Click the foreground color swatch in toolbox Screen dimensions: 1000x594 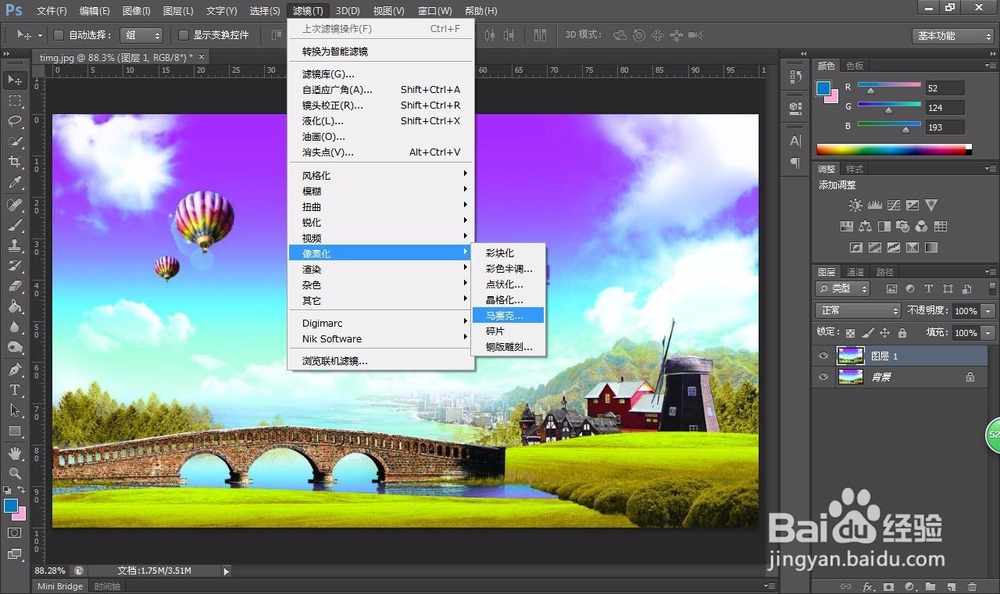[11, 506]
